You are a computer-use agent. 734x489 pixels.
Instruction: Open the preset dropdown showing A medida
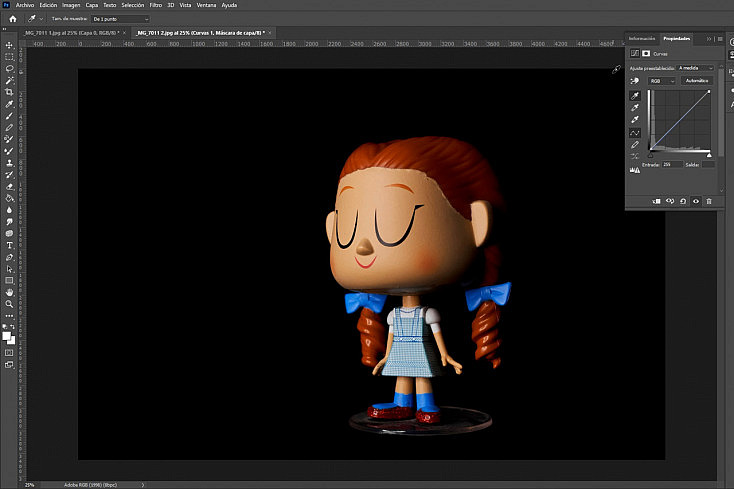tap(696, 68)
